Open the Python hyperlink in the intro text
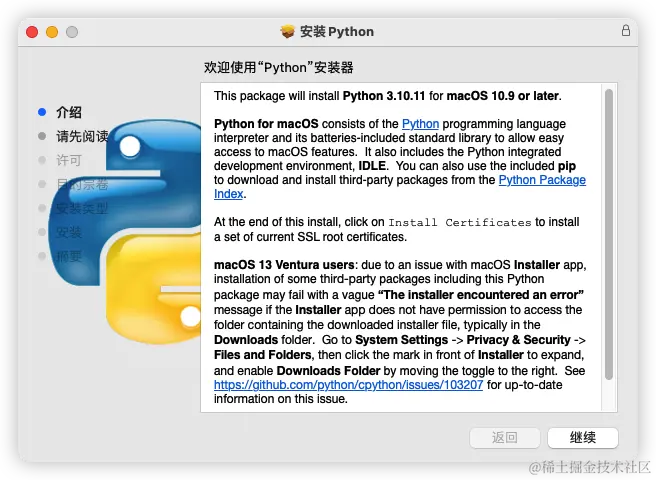 tap(420, 124)
